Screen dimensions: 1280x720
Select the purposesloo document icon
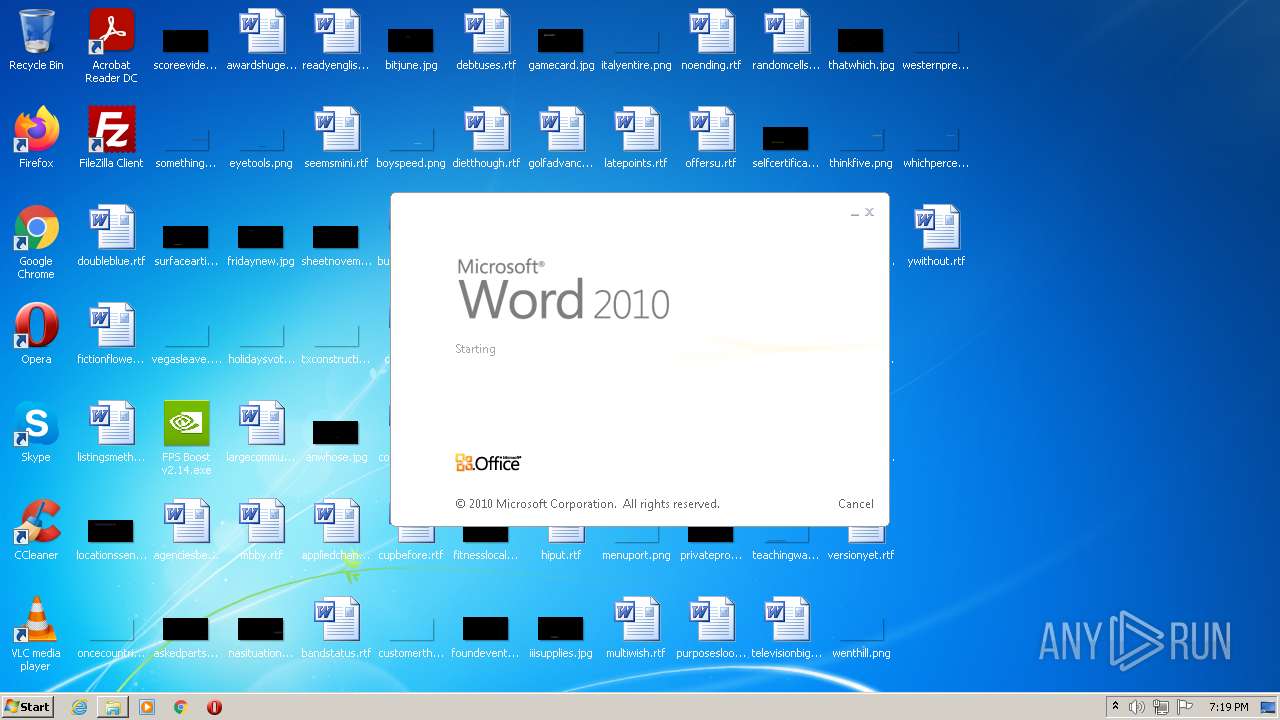click(711, 628)
